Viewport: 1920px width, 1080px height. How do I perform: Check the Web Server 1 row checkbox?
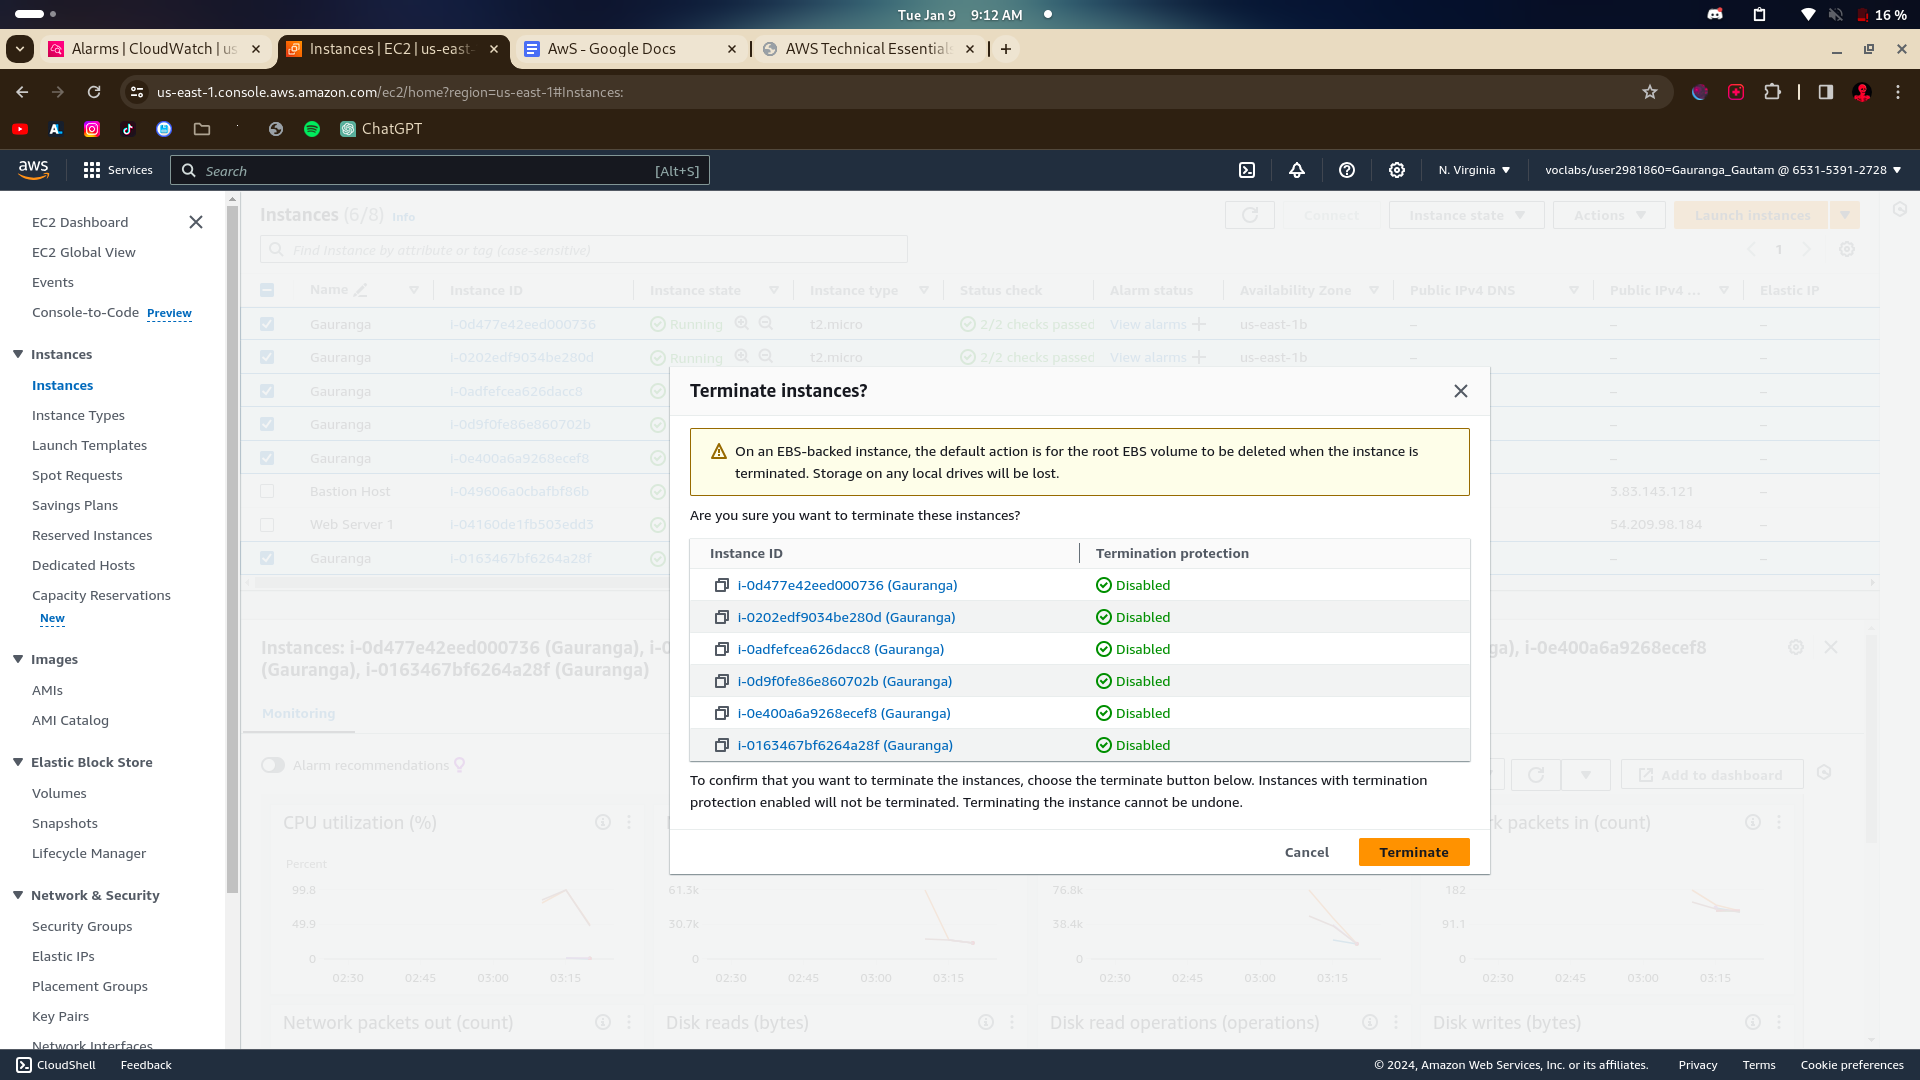267,525
